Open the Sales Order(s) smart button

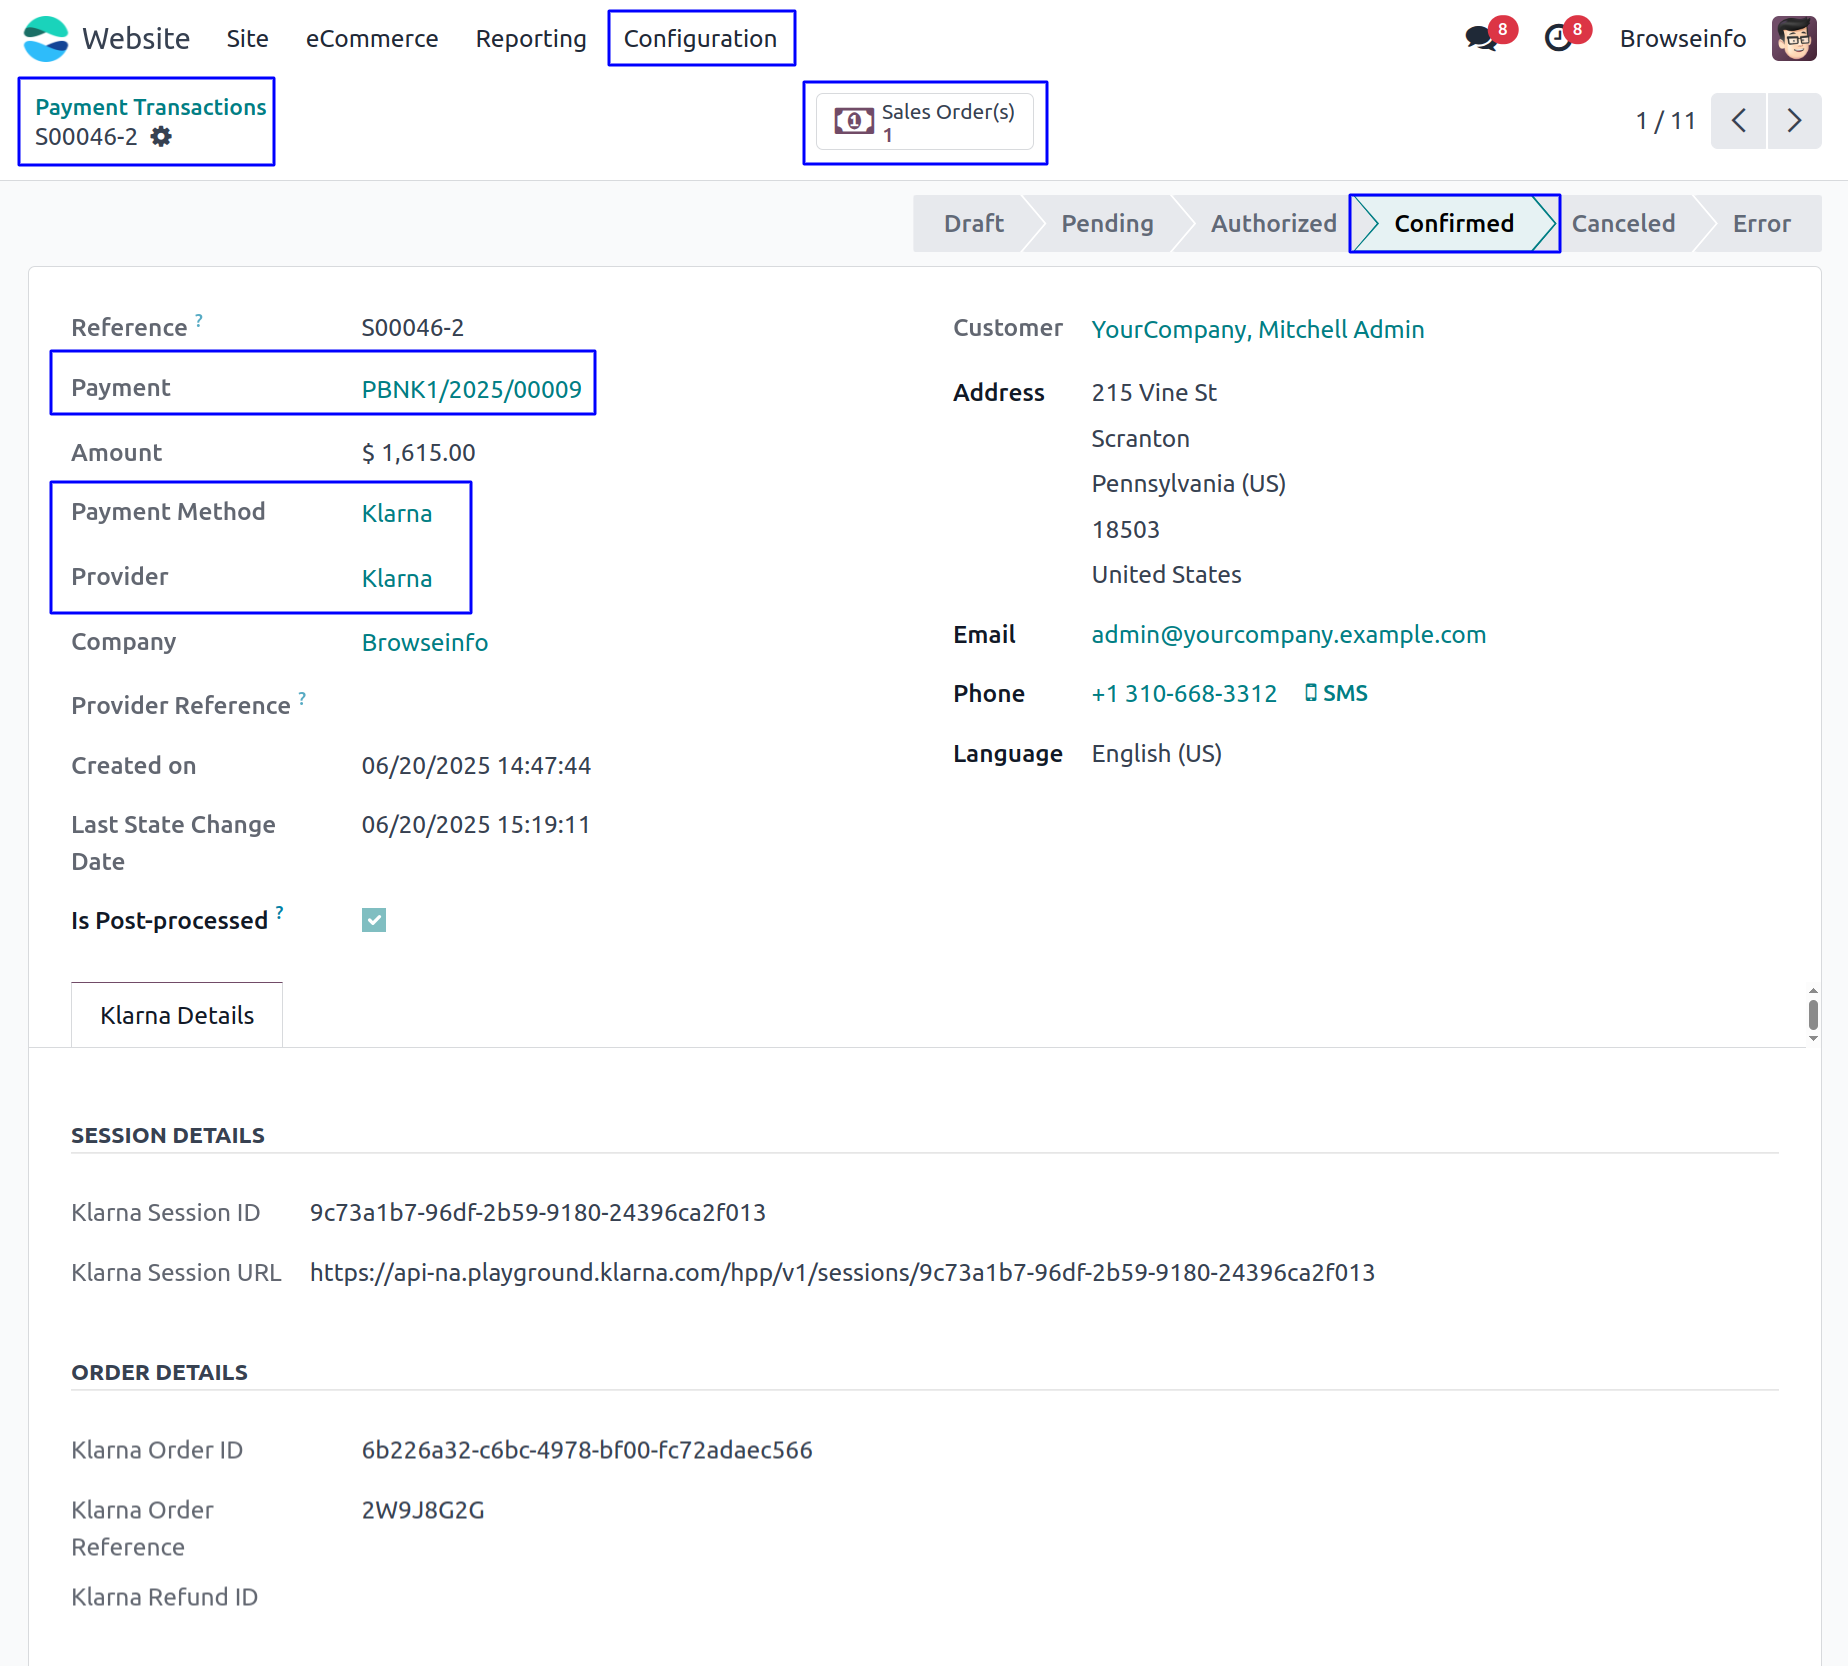(x=925, y=122)
